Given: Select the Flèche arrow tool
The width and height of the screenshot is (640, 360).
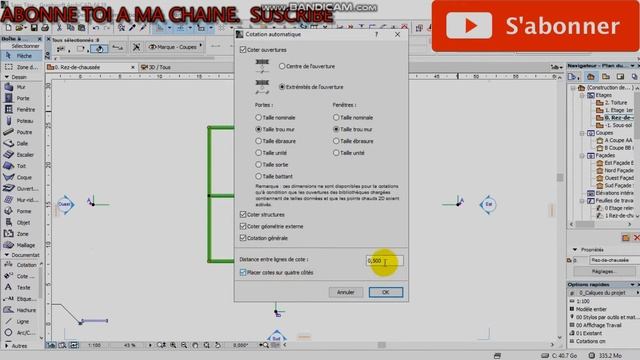Looking at the screenshot, I should pyautogui.click(x=22, y=56).
